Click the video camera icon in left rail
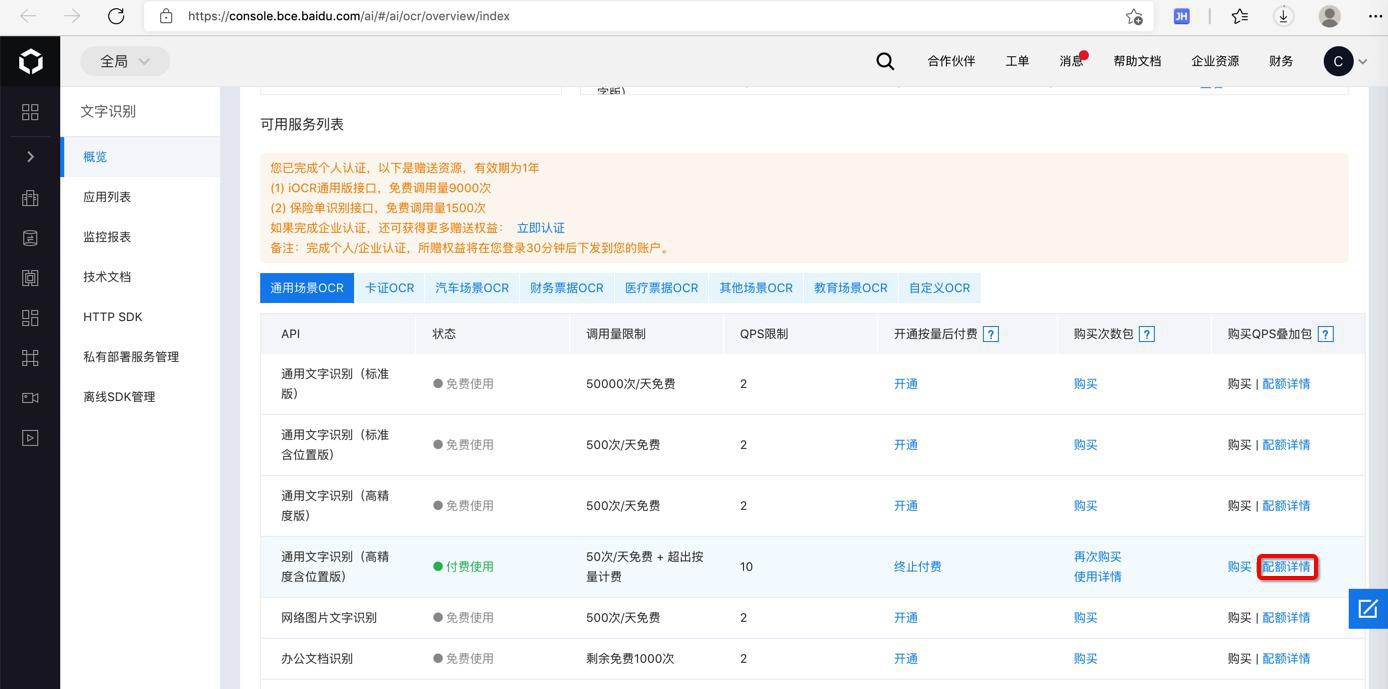 coord(30,397)
